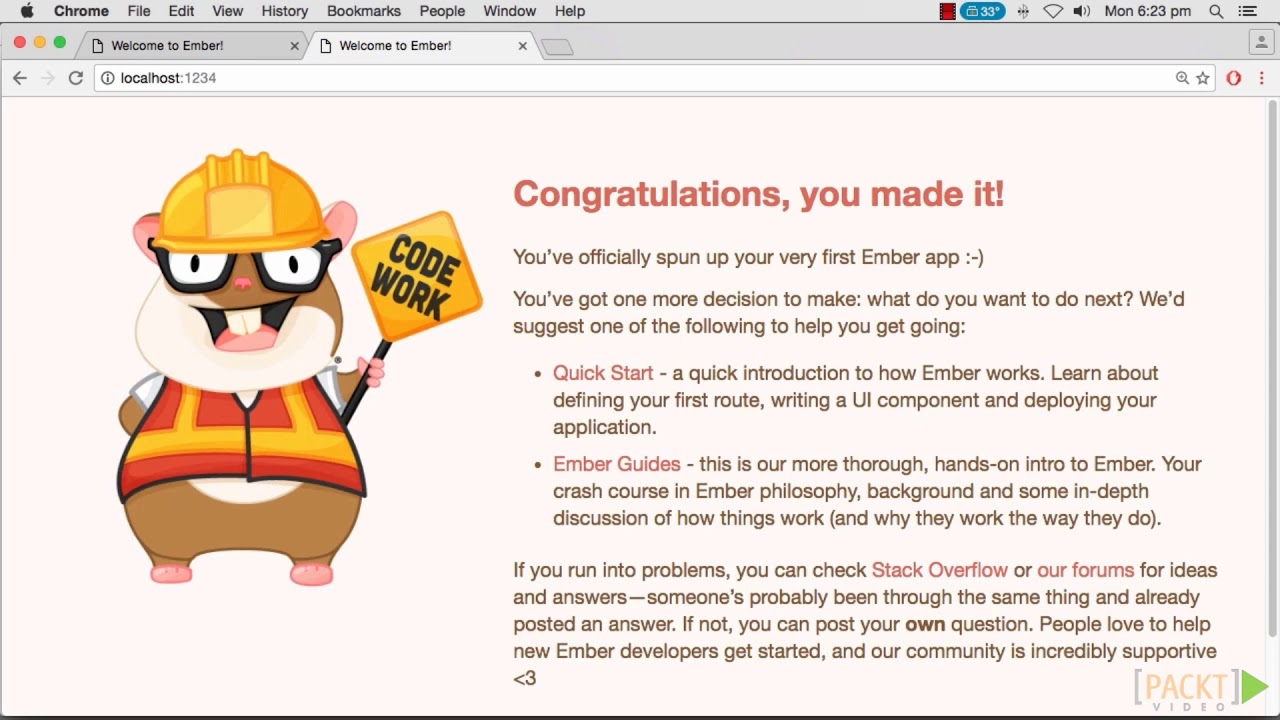The width and height of the screenshot is (1280, 720).
Task: Switch to the first Welcome to Ember tab
Action: 190,46
